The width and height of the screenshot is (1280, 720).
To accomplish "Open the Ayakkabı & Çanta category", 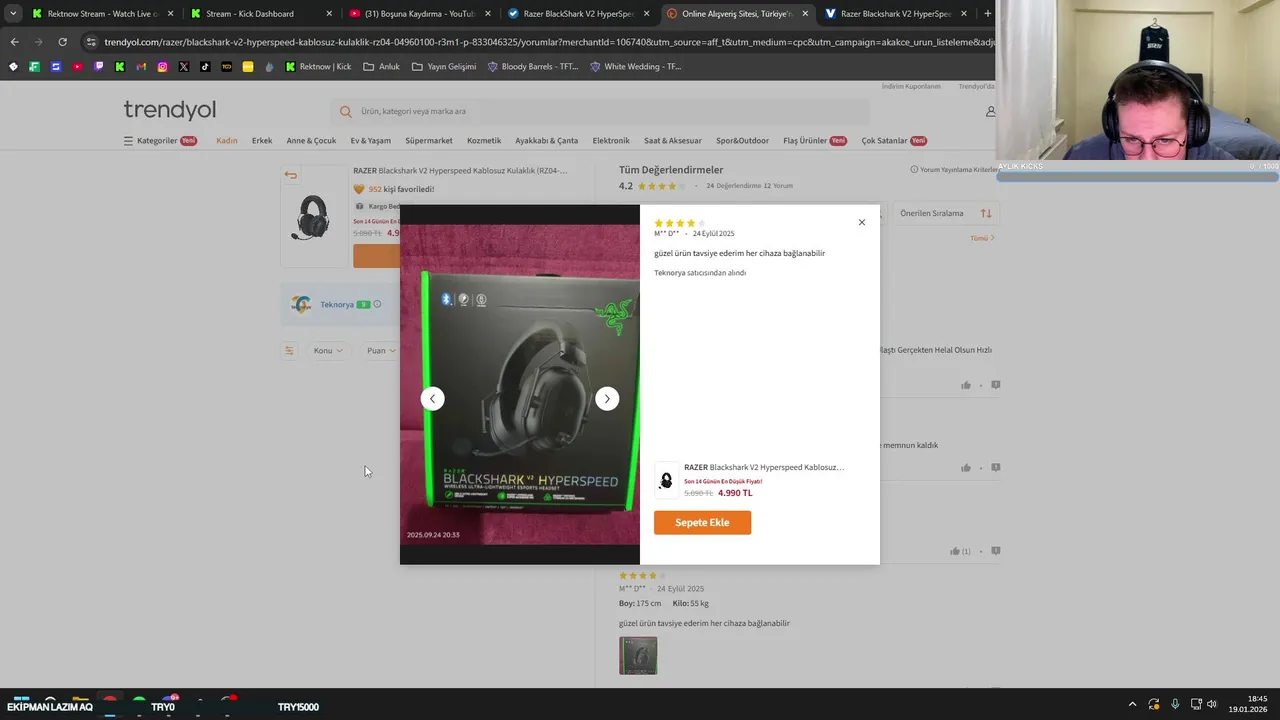I will point(547,141).
